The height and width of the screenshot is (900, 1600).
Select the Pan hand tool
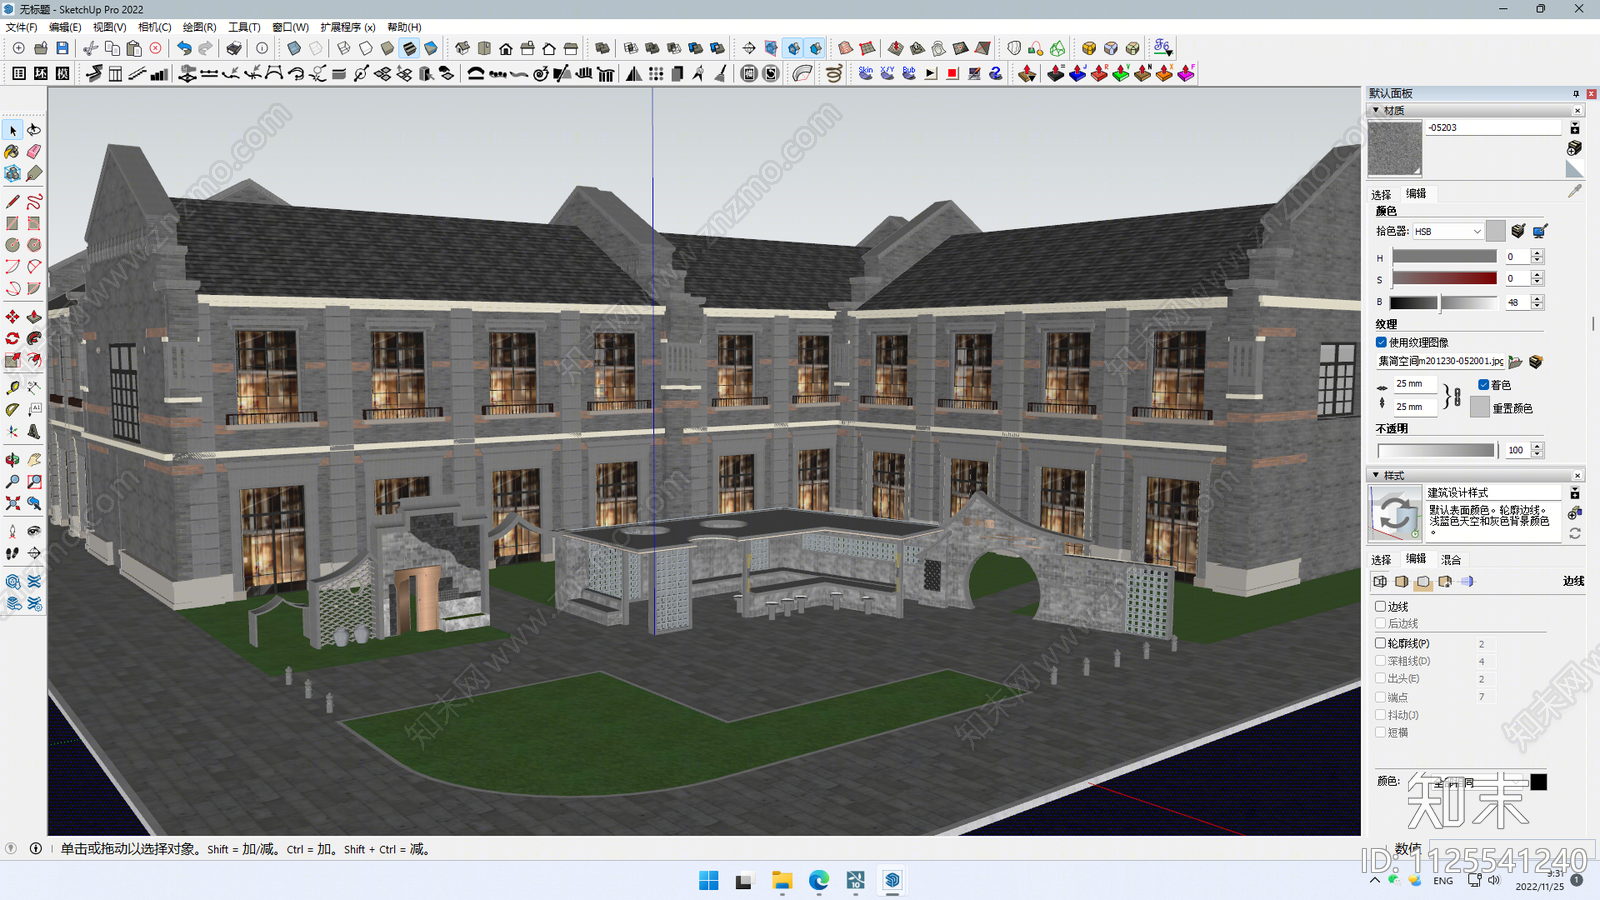click(x=34, y=460)
